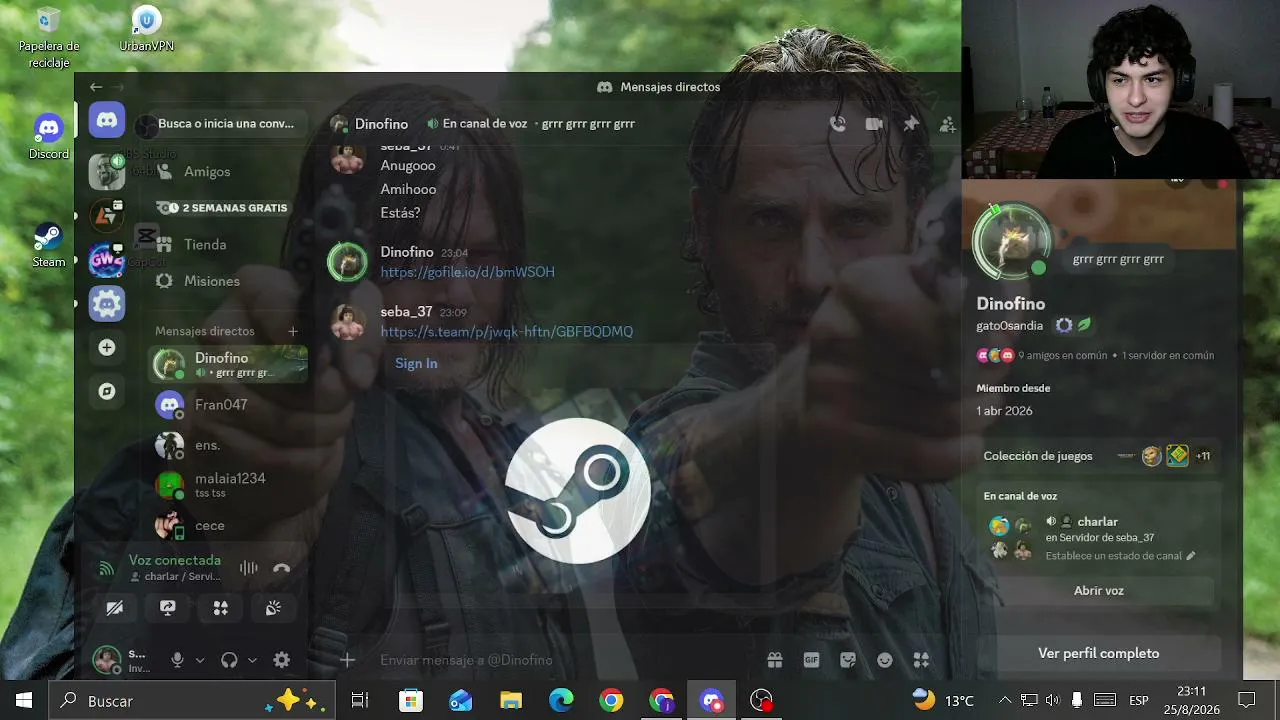Open the UrbanVPN desktop shortcut
This screenshot has height=720, width=1280.
[x=147, y=30]
